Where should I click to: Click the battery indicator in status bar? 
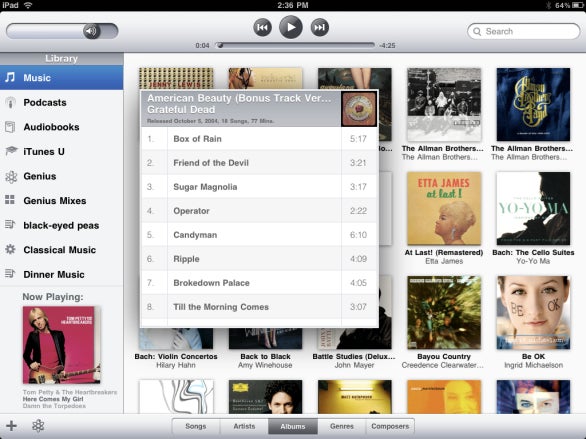577,5
